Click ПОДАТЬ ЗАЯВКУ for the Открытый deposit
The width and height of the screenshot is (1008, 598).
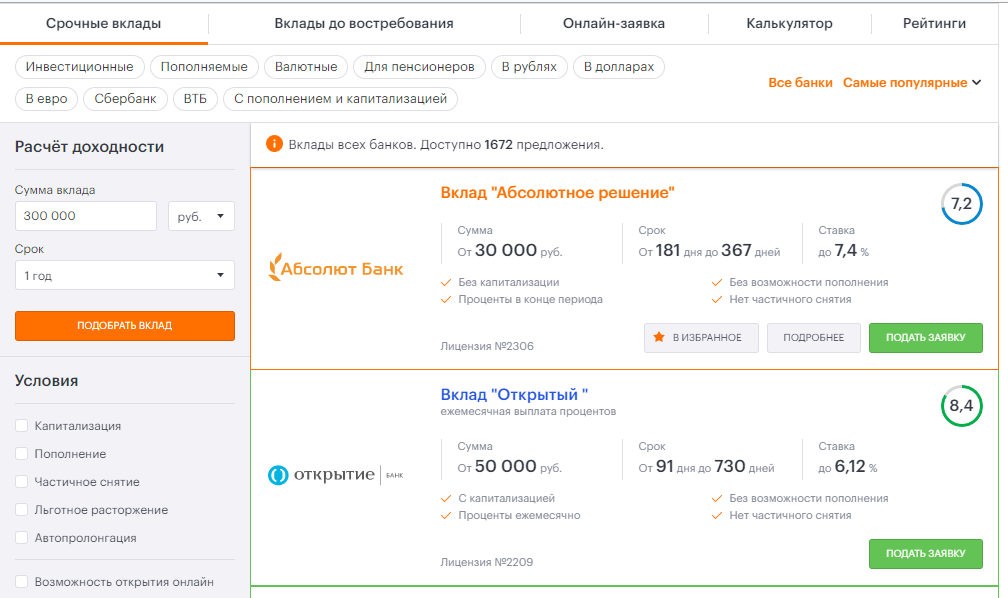tap(926, 554)
